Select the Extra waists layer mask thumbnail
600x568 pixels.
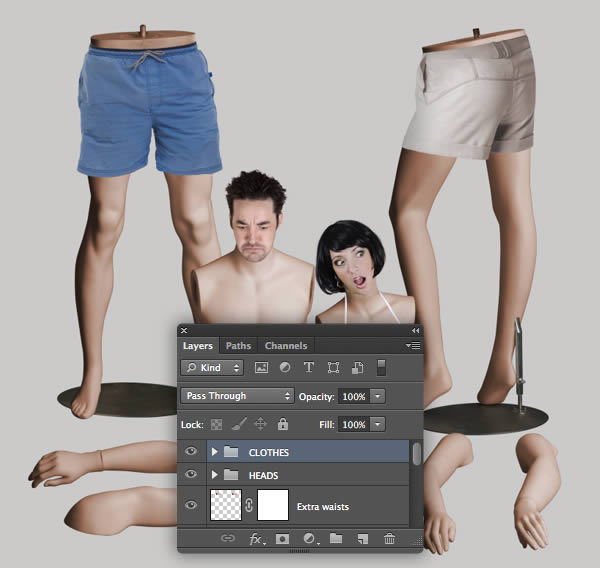pos(273,506)
